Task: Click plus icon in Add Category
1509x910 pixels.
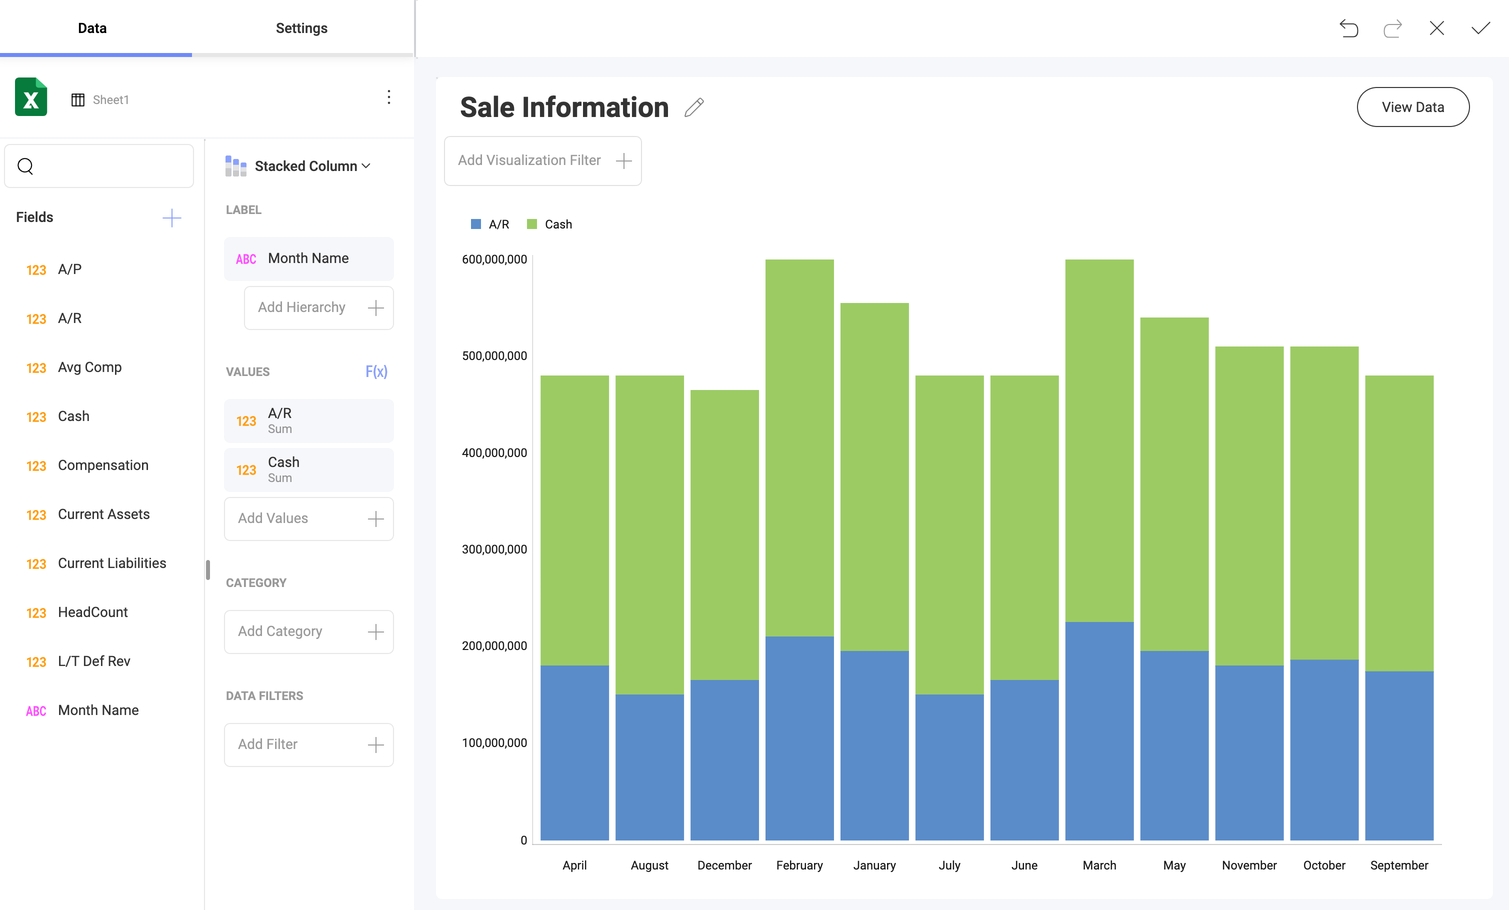Action: point(376,632)
